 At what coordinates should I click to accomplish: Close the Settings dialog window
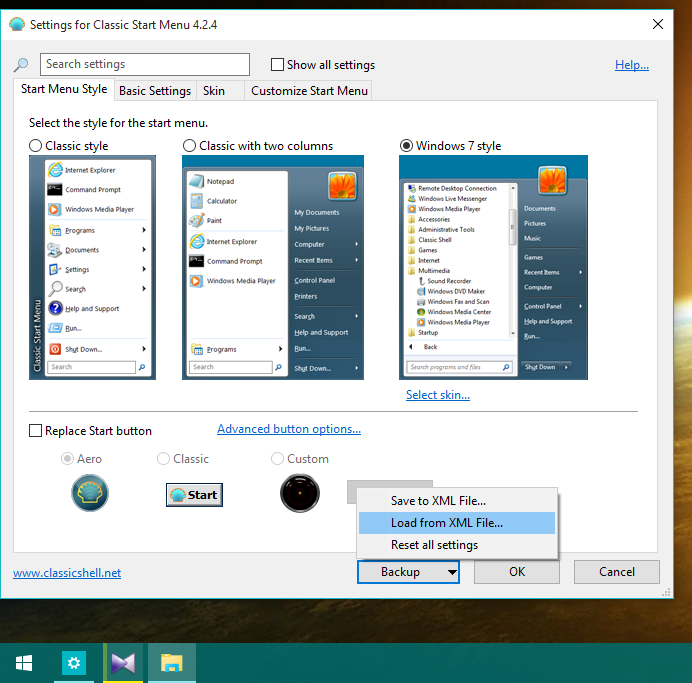[x=658, y=24]
